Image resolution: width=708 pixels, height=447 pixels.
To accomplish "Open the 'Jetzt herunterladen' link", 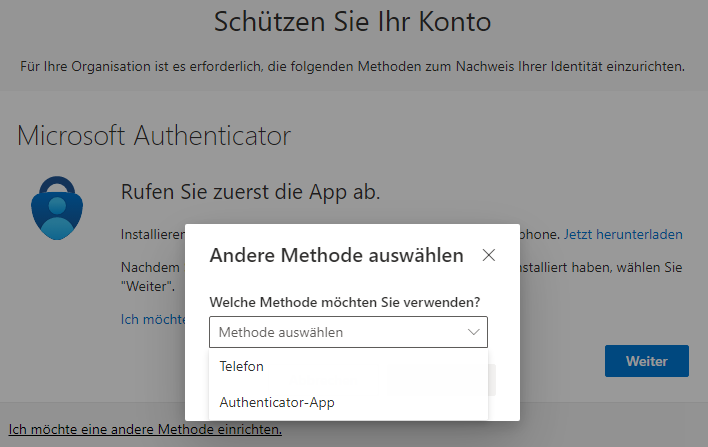I will (623, 235).
